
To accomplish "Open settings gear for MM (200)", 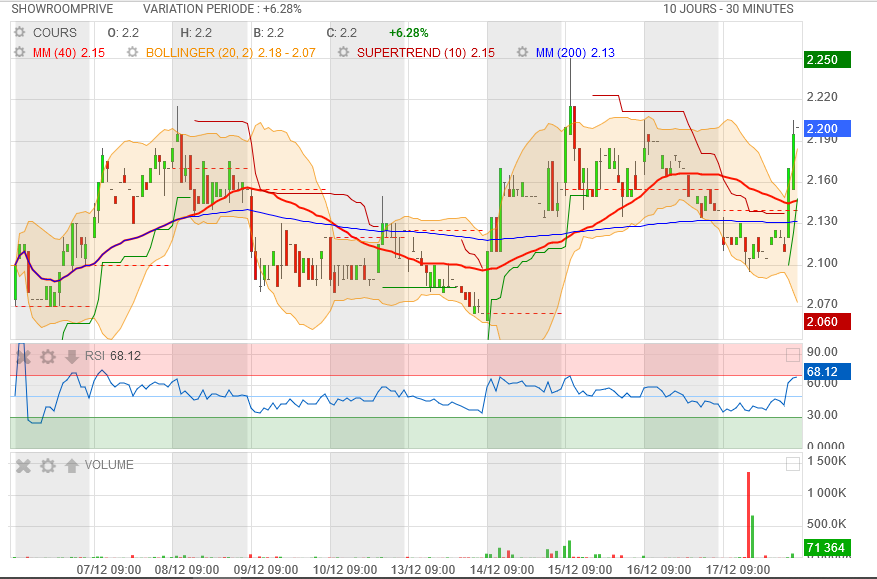I will (x=522, y=52).
